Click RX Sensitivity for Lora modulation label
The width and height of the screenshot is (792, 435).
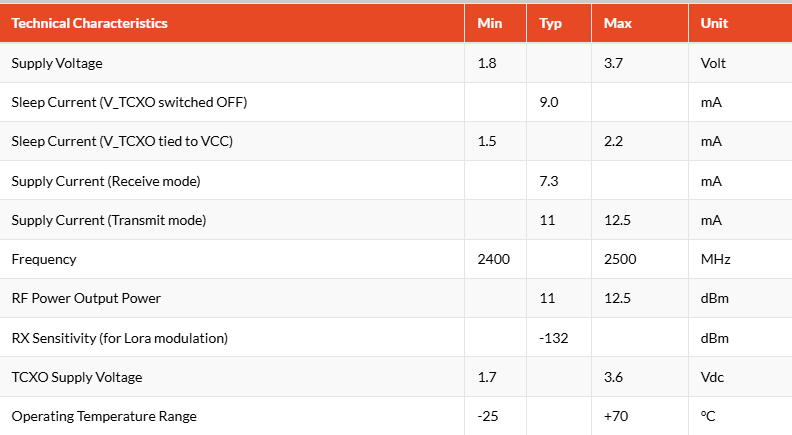point(120,338)
